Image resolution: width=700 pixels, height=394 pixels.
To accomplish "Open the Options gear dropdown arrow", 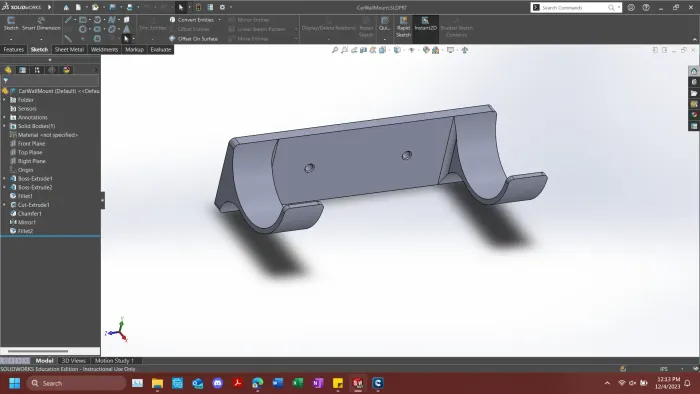I will click(231, 7).
